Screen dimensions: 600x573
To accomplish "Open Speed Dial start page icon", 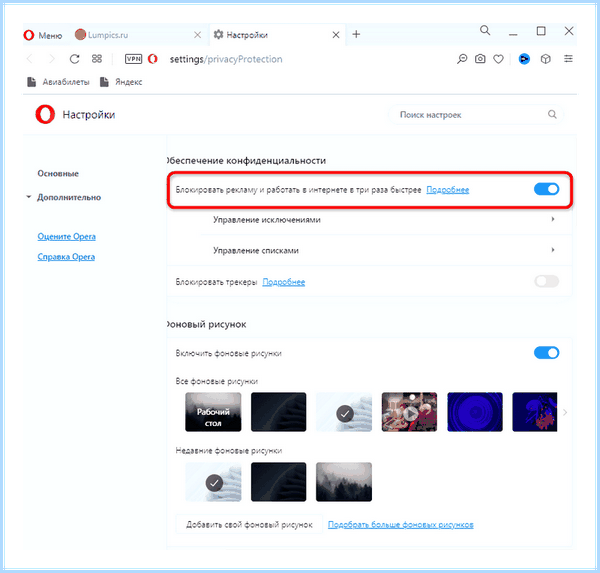I will (97, 59).
